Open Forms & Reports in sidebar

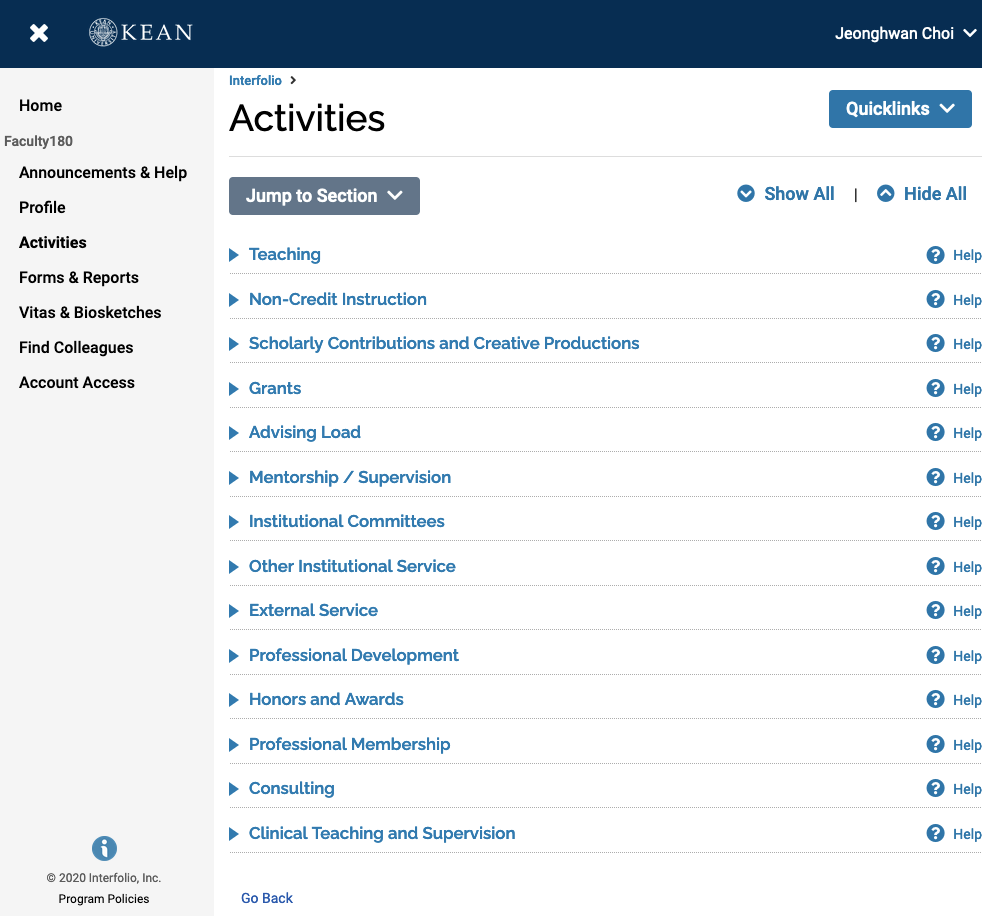click(x=79, y=277)
